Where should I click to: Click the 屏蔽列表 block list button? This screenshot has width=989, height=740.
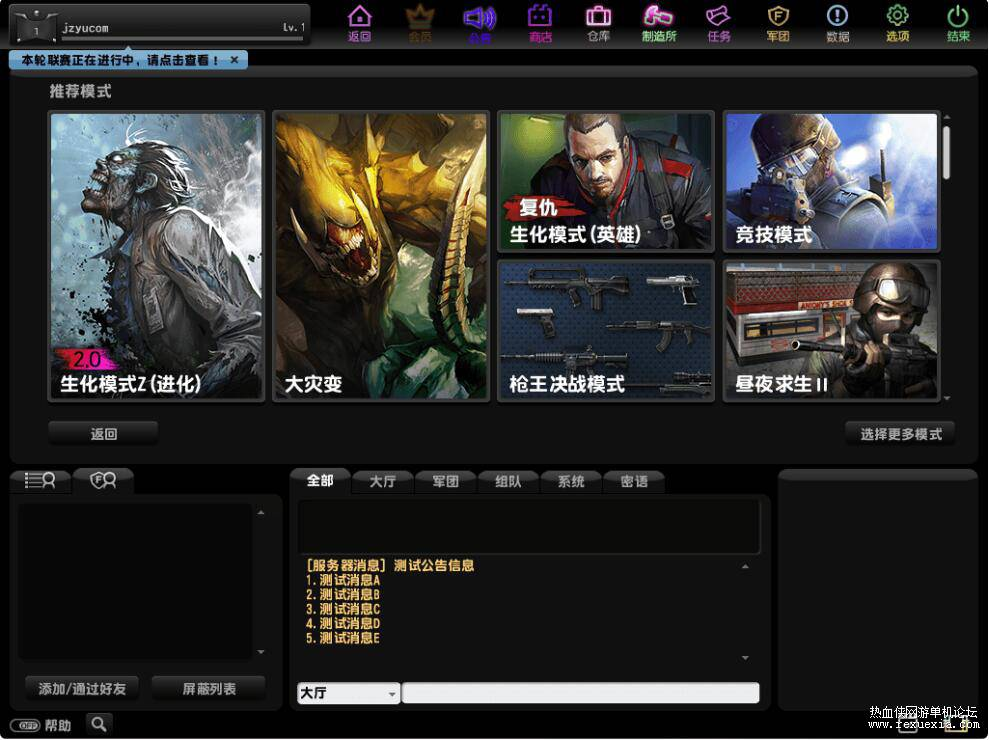209,689
